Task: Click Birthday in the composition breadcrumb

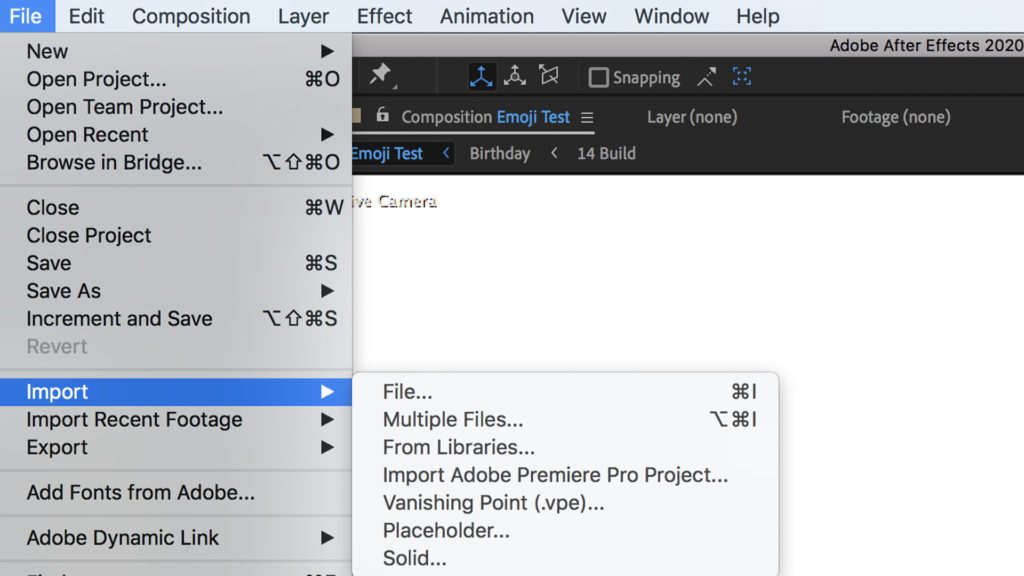Action: 499,154
